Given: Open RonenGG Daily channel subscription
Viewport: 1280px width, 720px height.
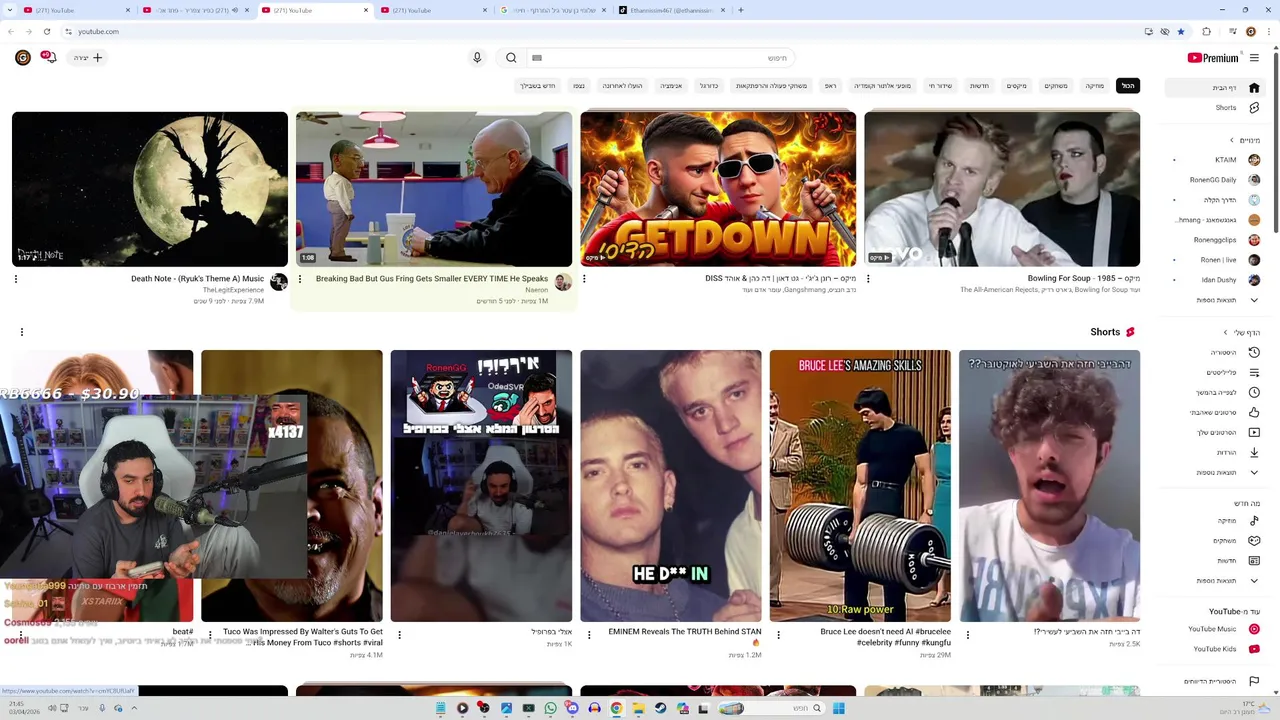Looking at the screenshot, I should (x=1215, y=180).
